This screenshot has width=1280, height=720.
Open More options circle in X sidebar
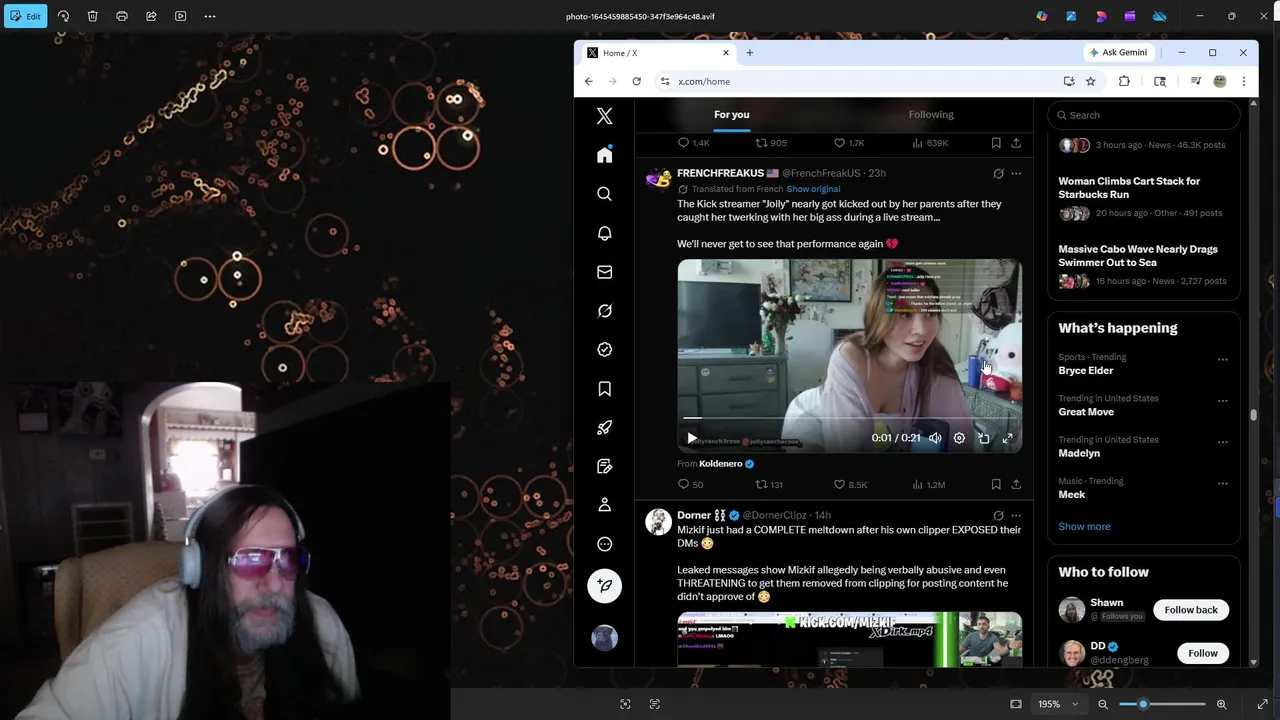[604, 545]
